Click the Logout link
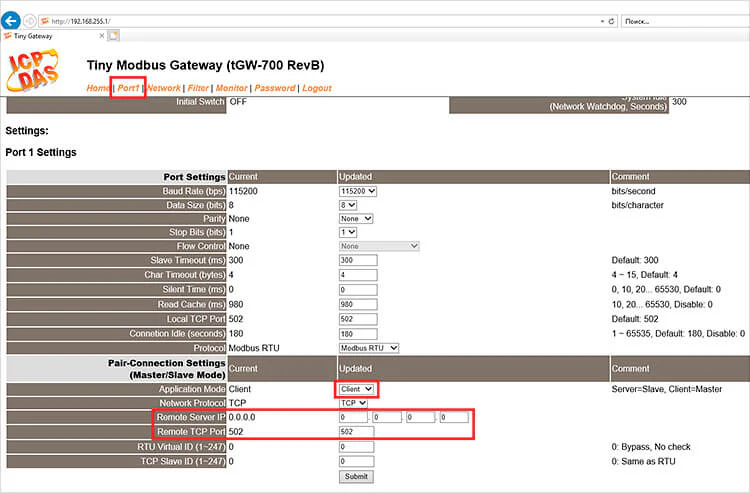The width and height of the screenshot is (750, 493). tap(317, 88)
